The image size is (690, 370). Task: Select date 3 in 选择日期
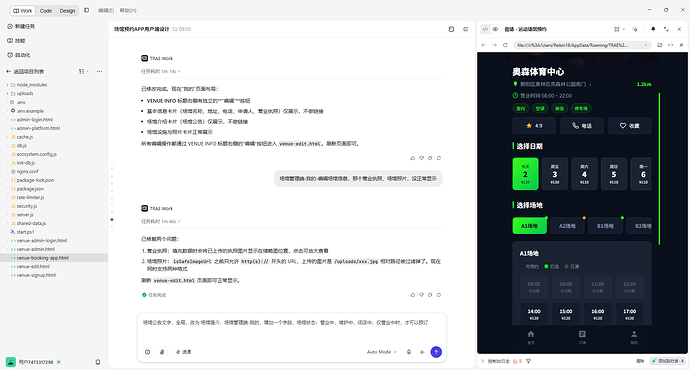554,174
